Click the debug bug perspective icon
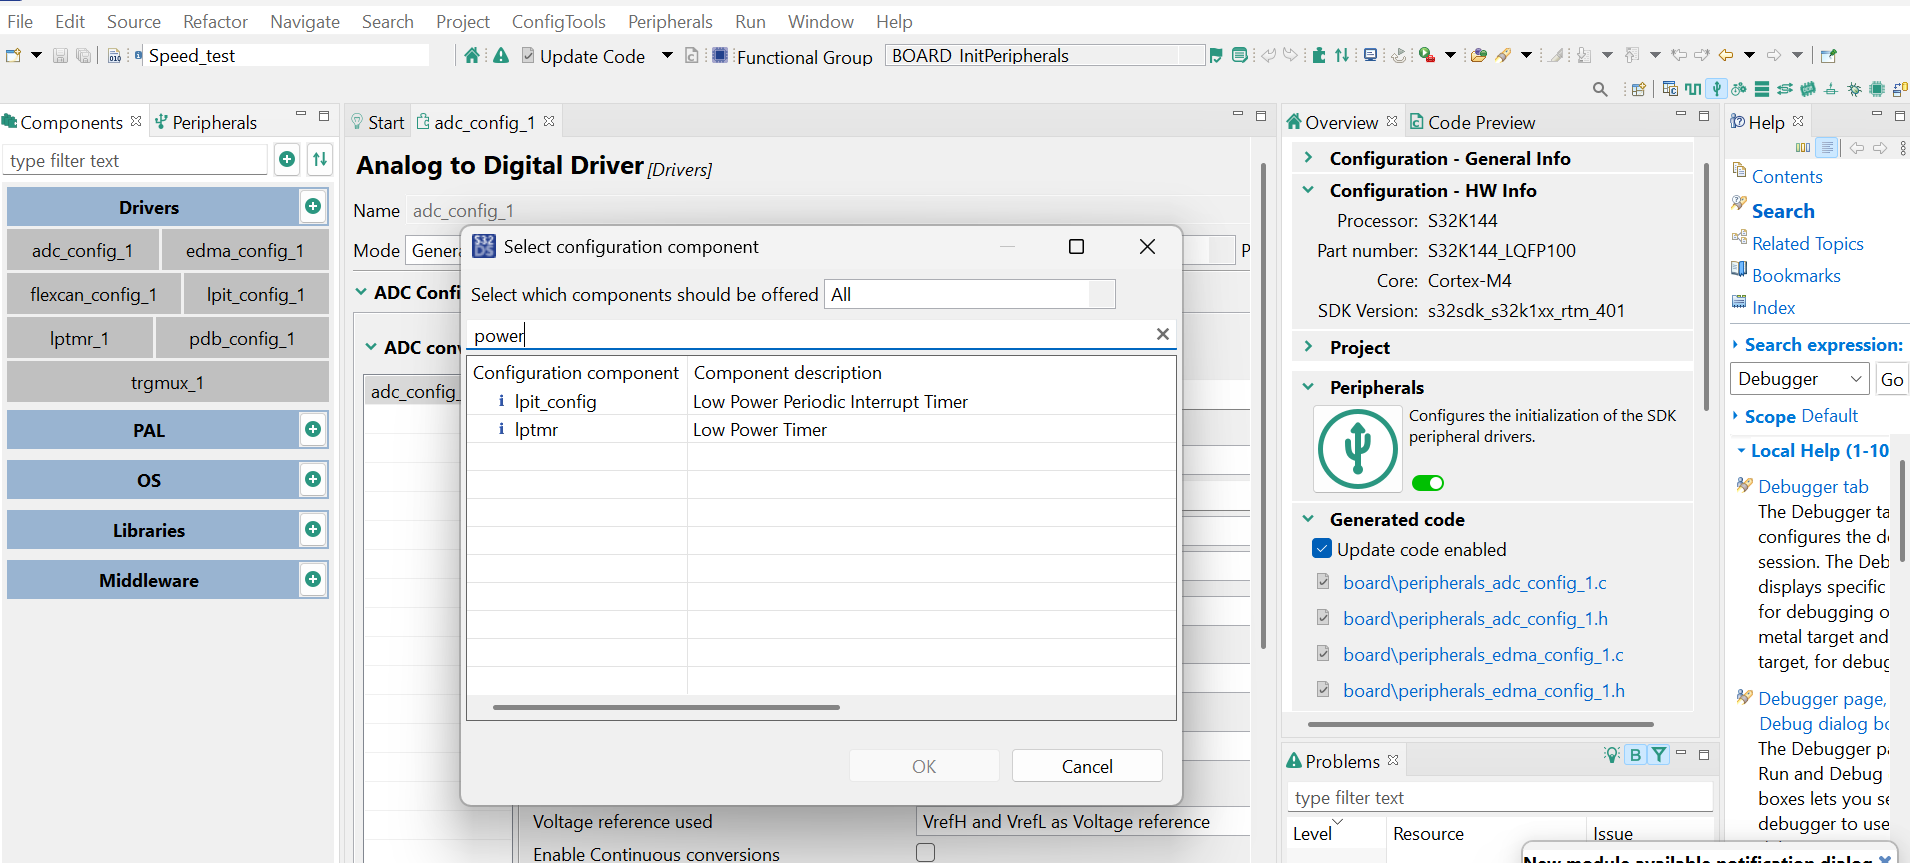1910x863 pixels. point(1854,89)
